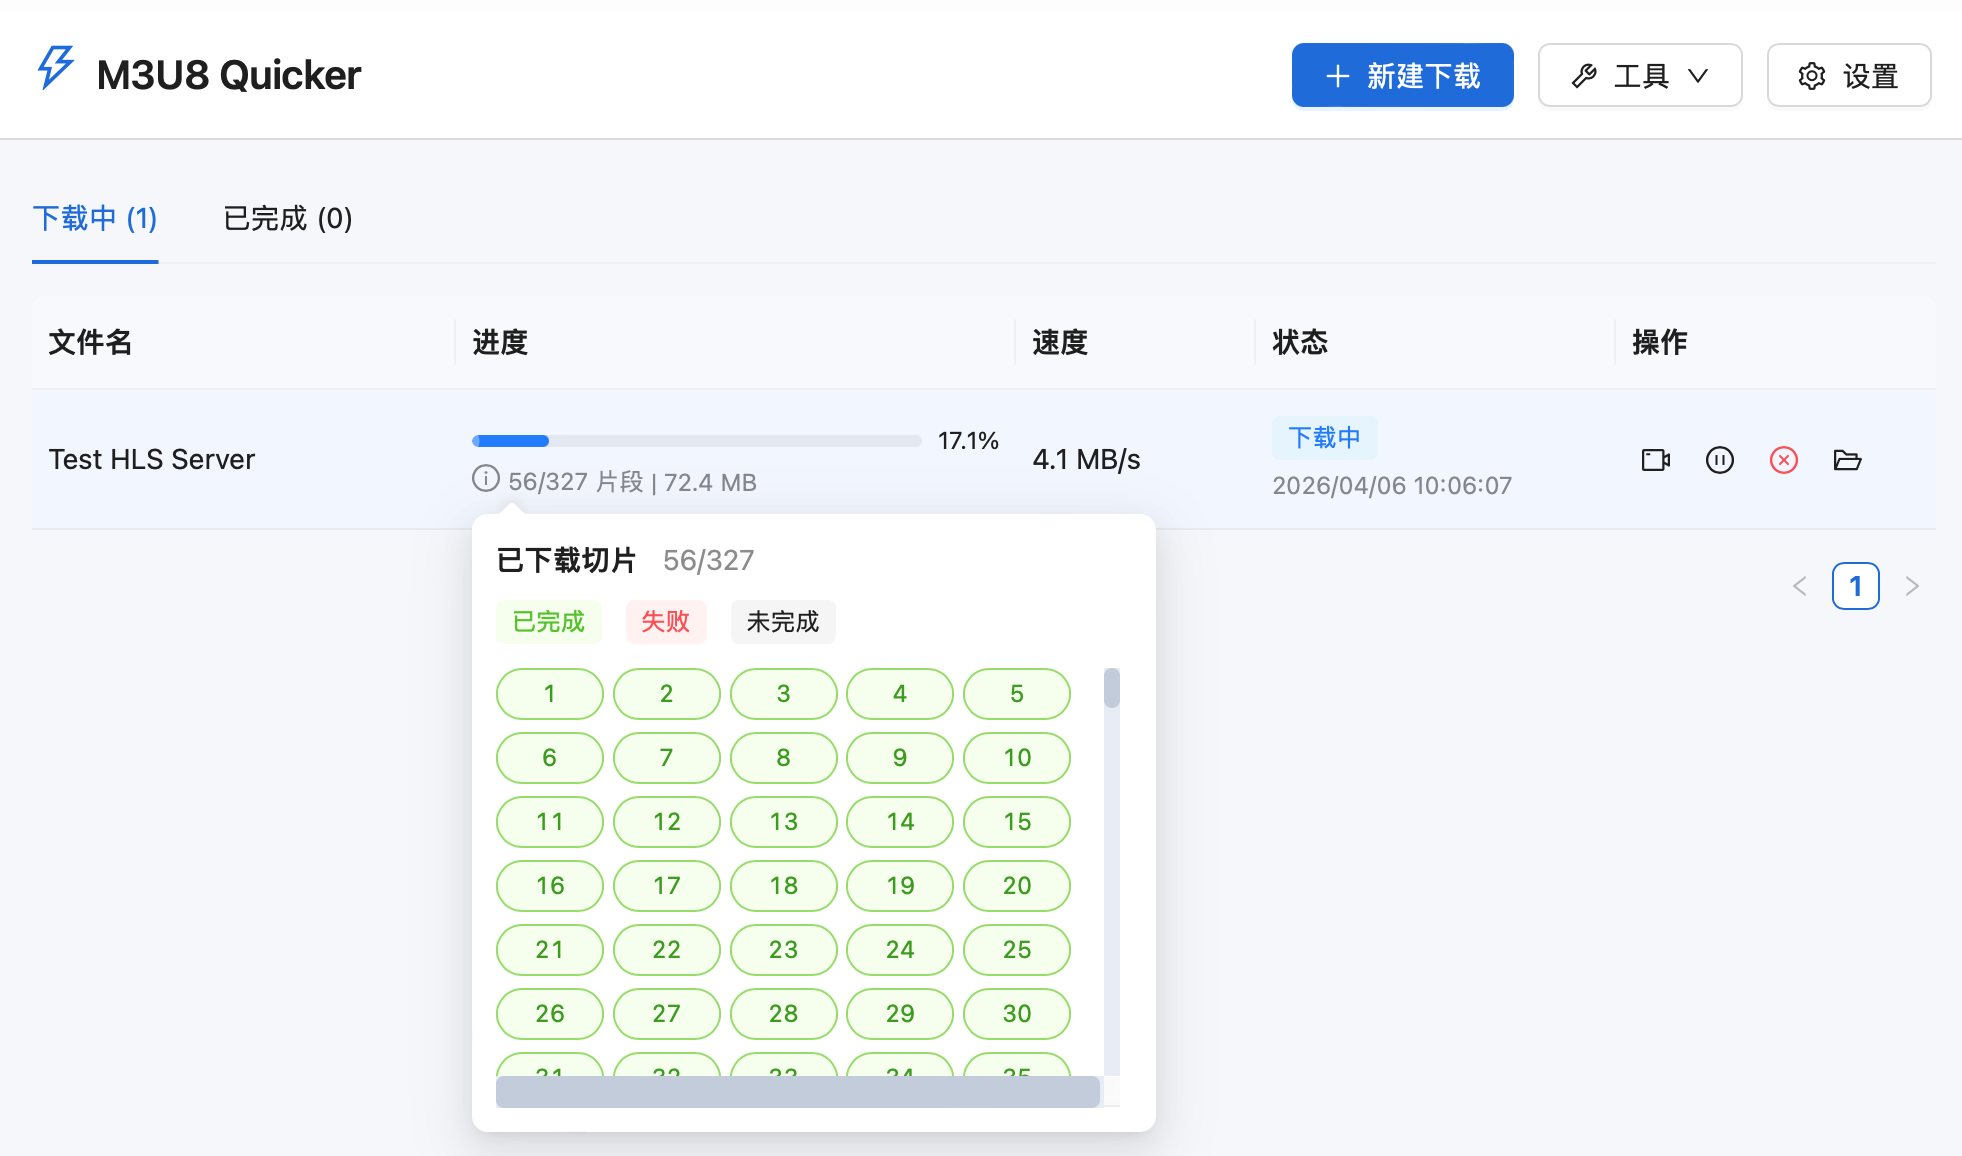
Task: Toggle the 未完成 segment filter
Action: (783, 621)
